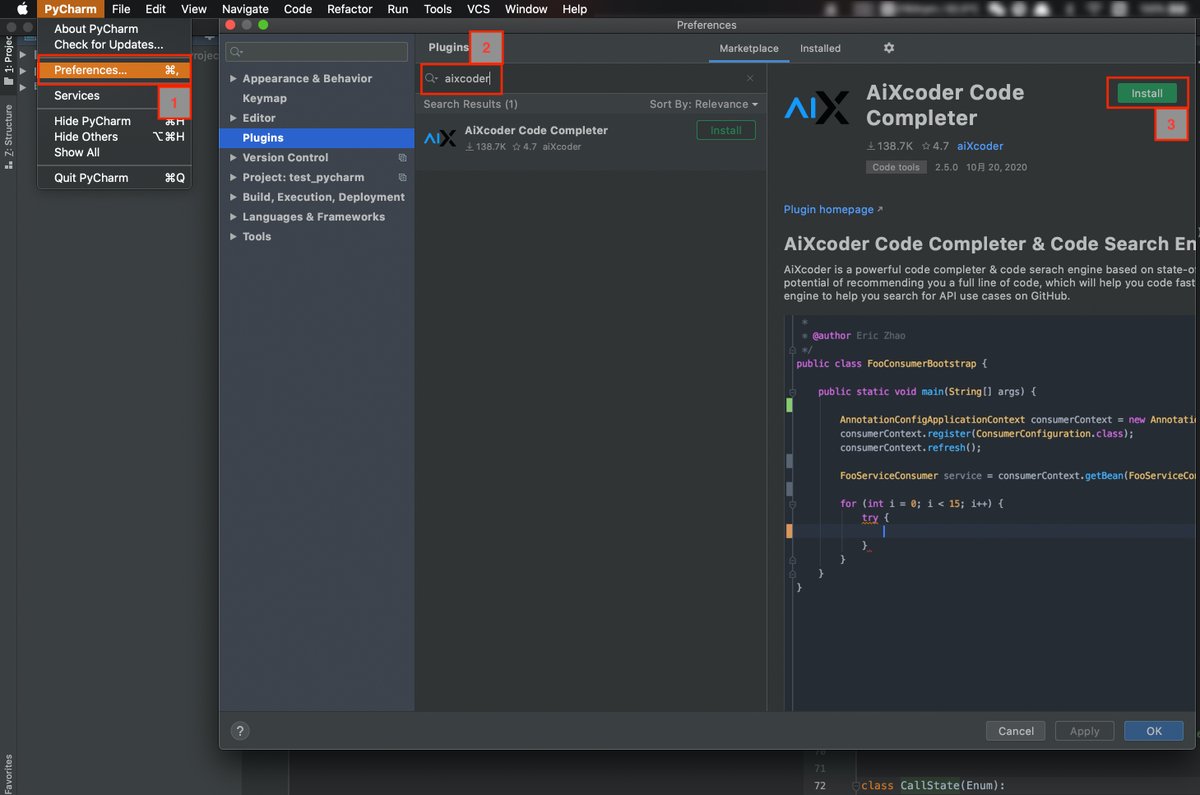
Task: Switch to the Installed tab
Action: [x=820, y=48]
